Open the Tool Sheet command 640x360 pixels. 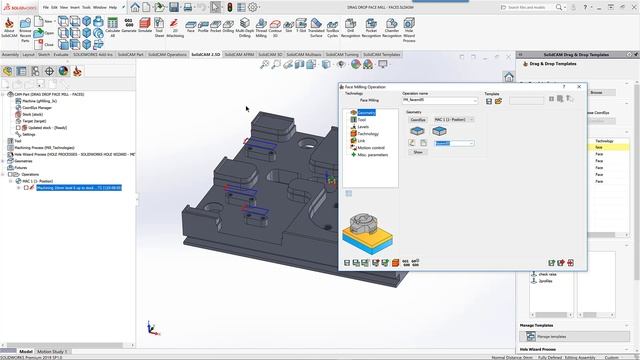159,27
